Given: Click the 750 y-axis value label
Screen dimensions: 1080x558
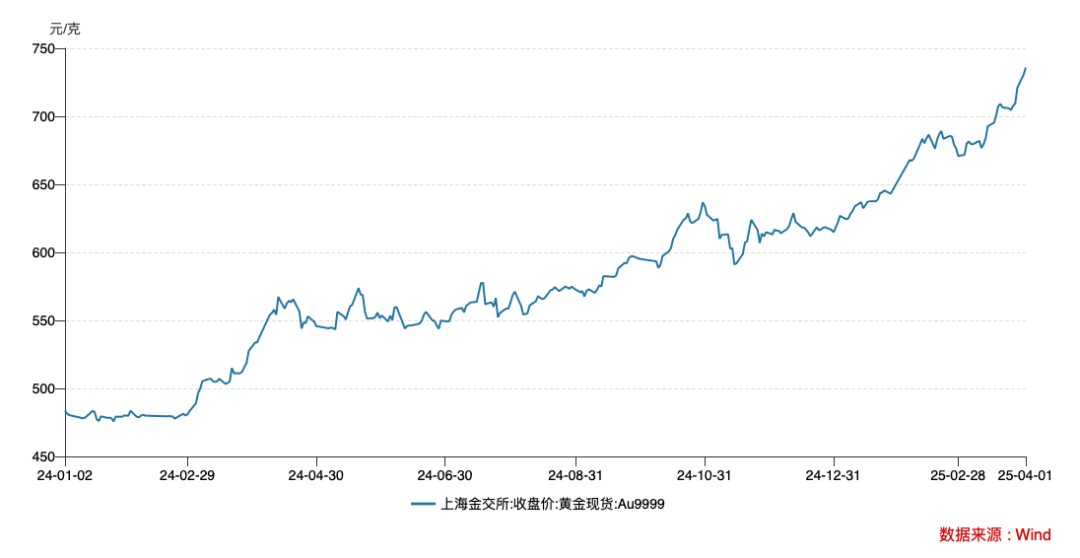Looking at the screenshot, I should click(43, 49).
